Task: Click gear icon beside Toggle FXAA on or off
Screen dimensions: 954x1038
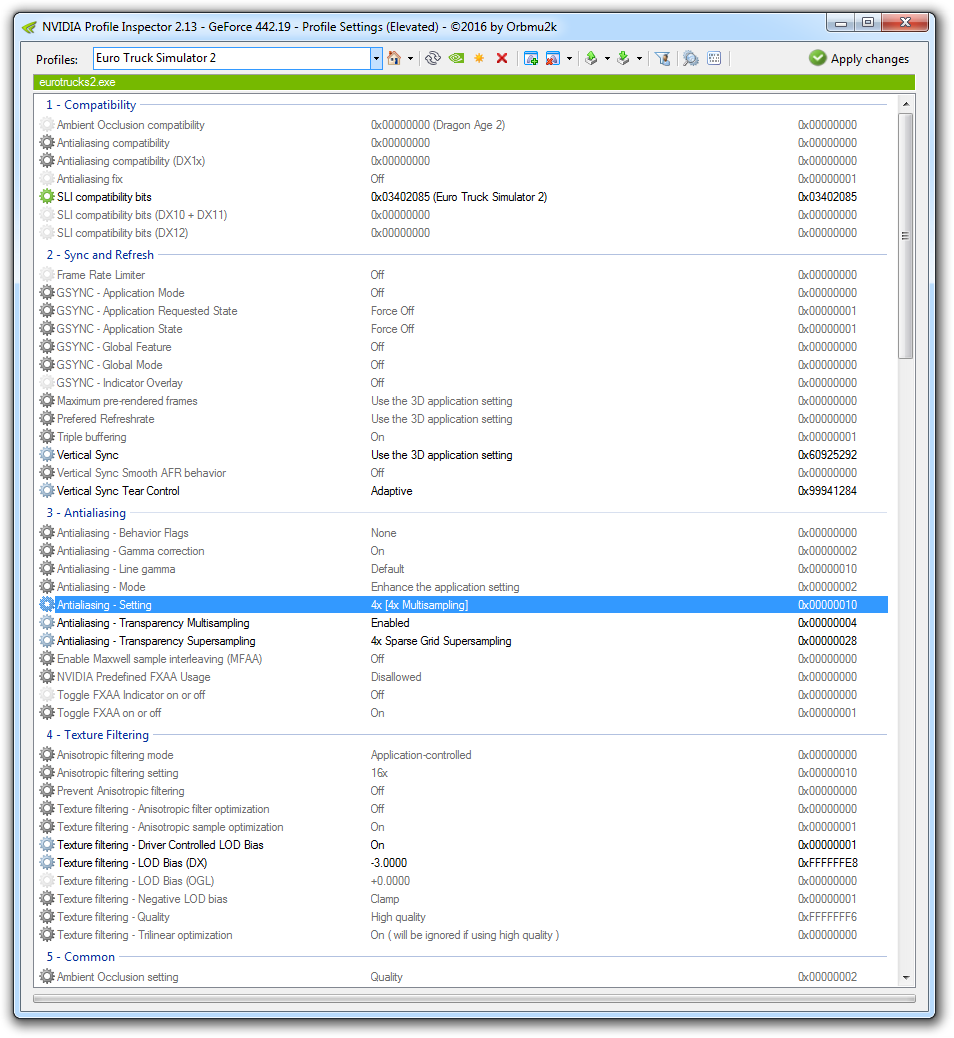Action: point(46,712)
